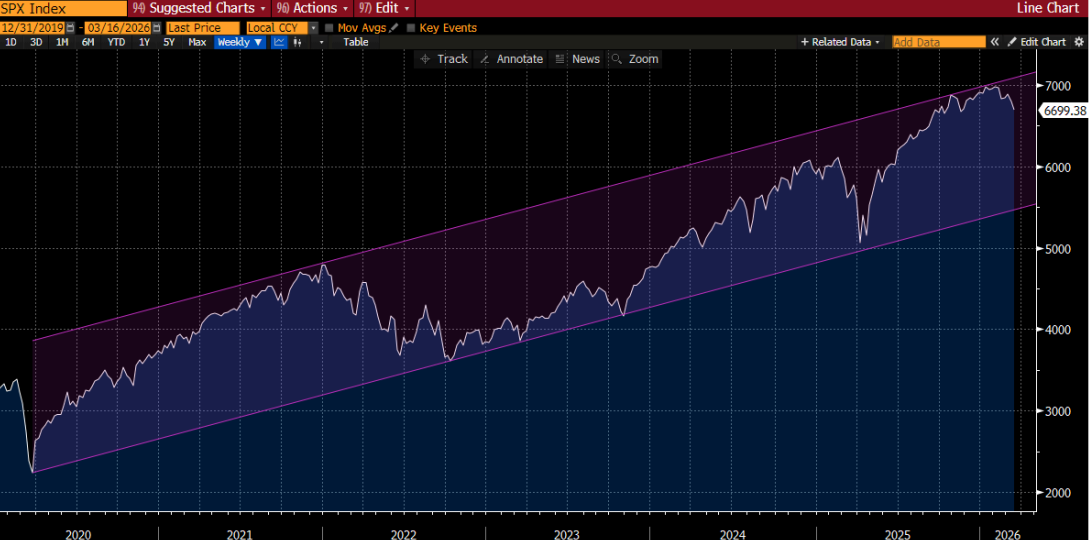1092x540 pixels.
Task: Click the Add Data input field
Action: coord(938,42)
